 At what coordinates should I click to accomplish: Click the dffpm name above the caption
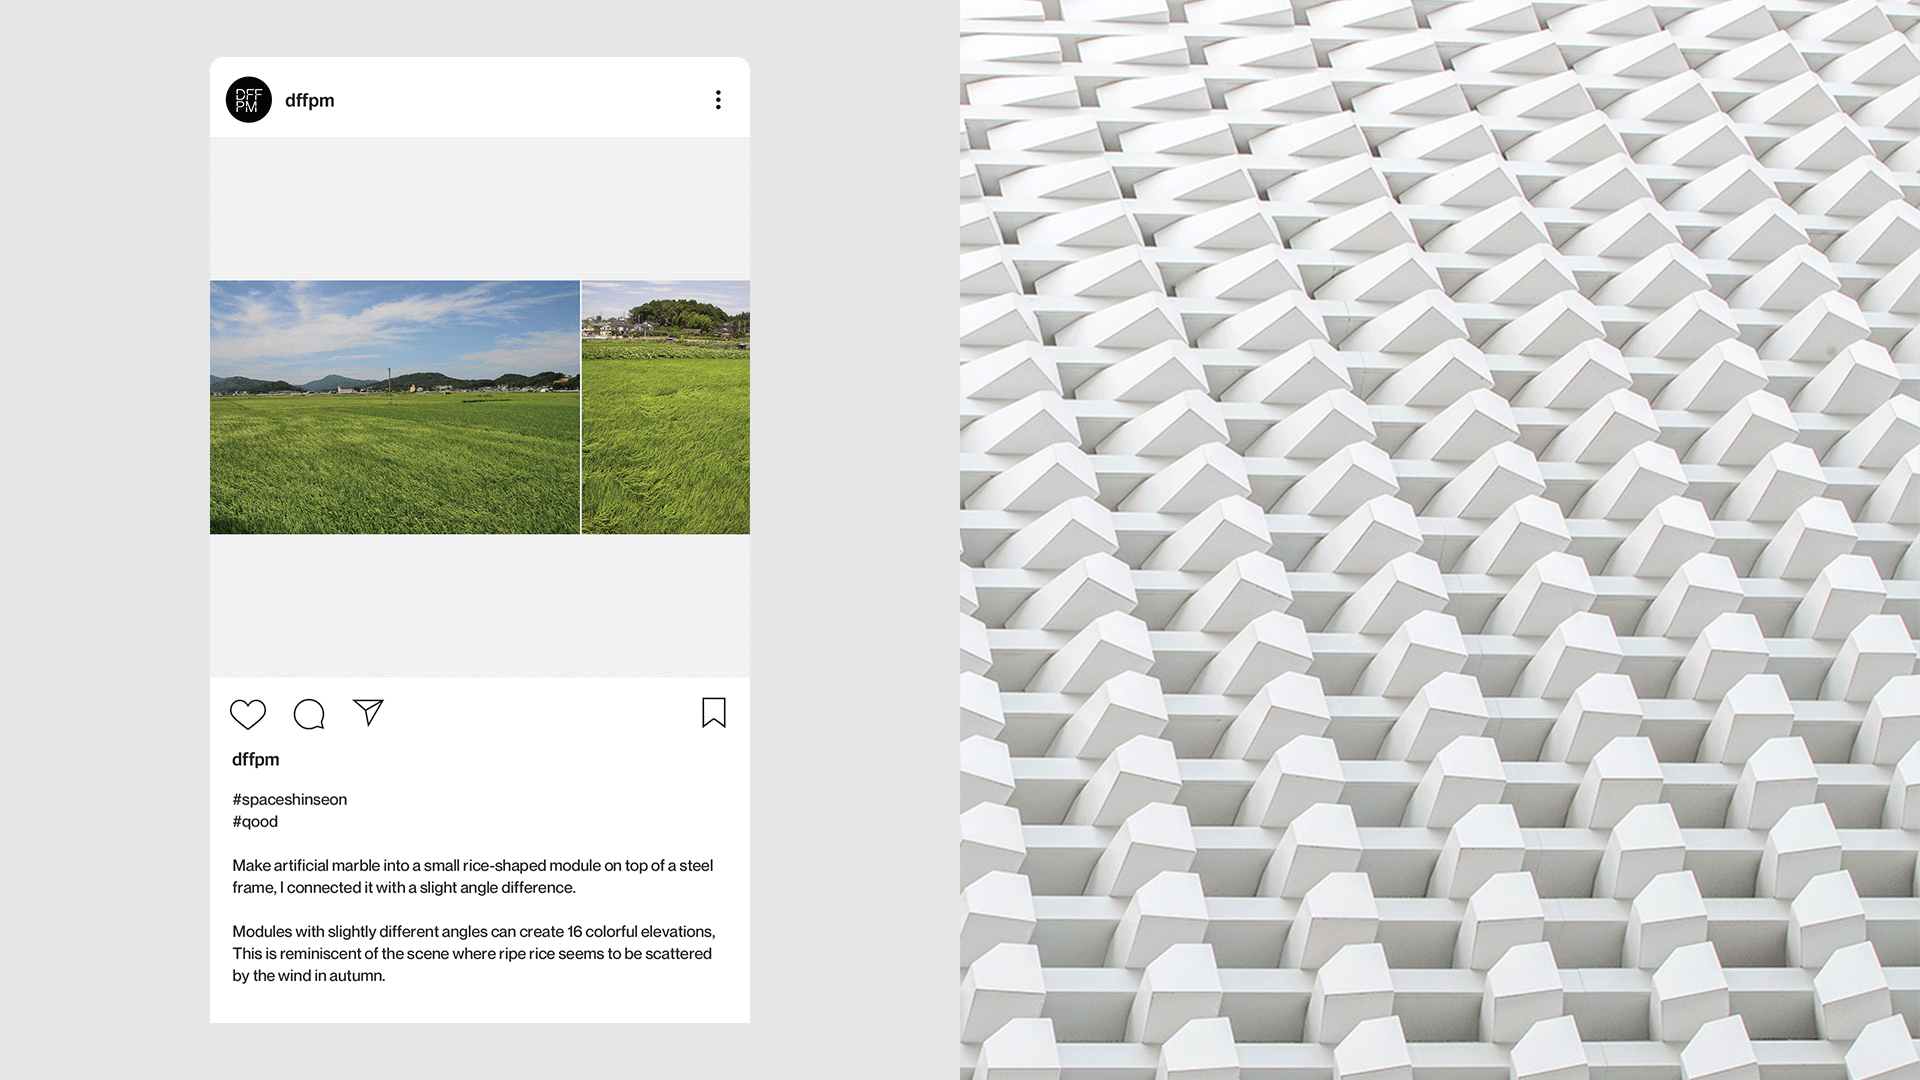pos(256,759)
